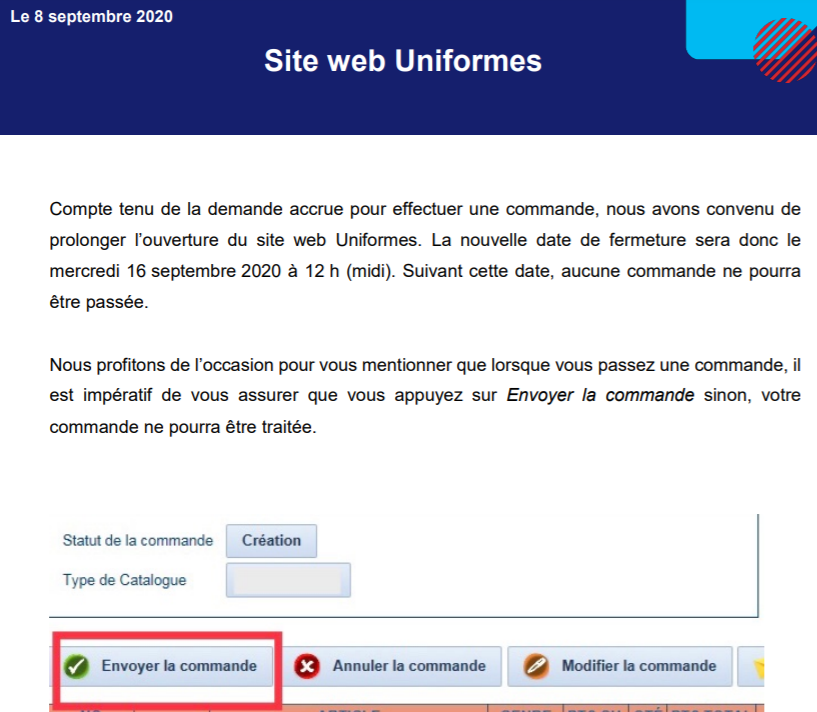817x712 pixels.
Task: Click the date Le 8 septembre 2020
Action: 90,16
